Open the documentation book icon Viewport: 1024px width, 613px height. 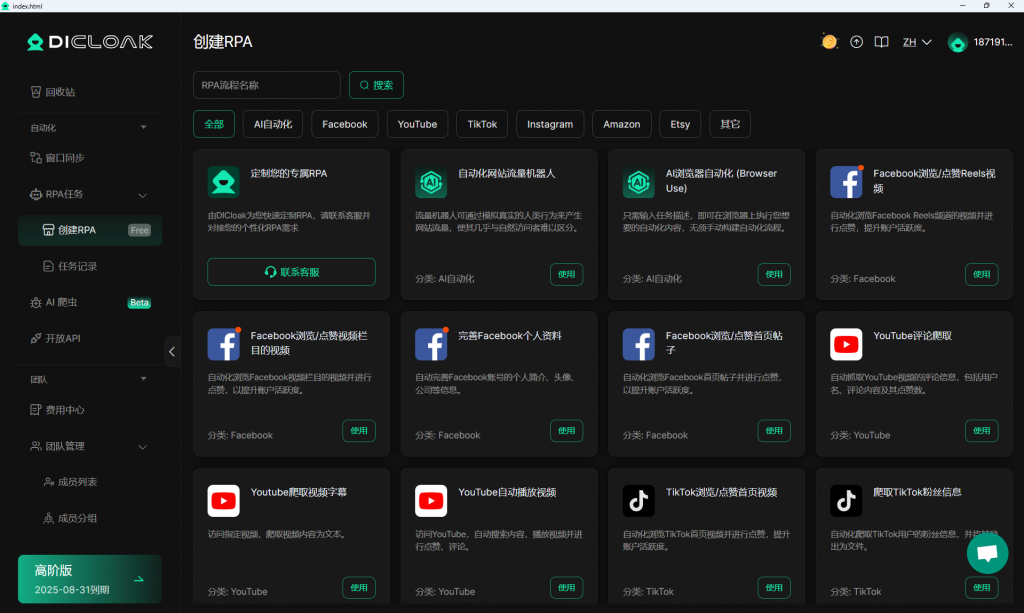882,42
